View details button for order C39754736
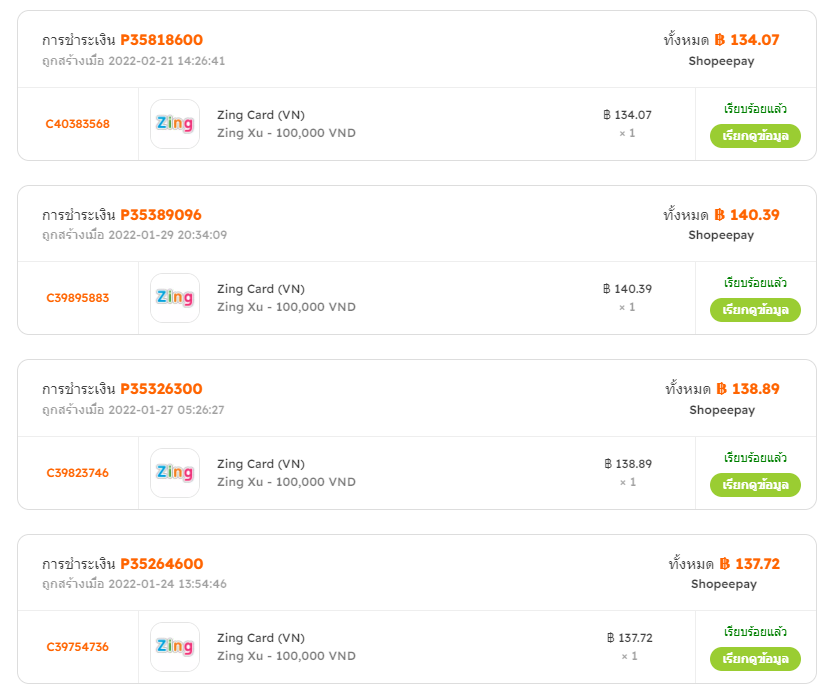This screenshot has width=834, height=697. [x=755, y=659]
